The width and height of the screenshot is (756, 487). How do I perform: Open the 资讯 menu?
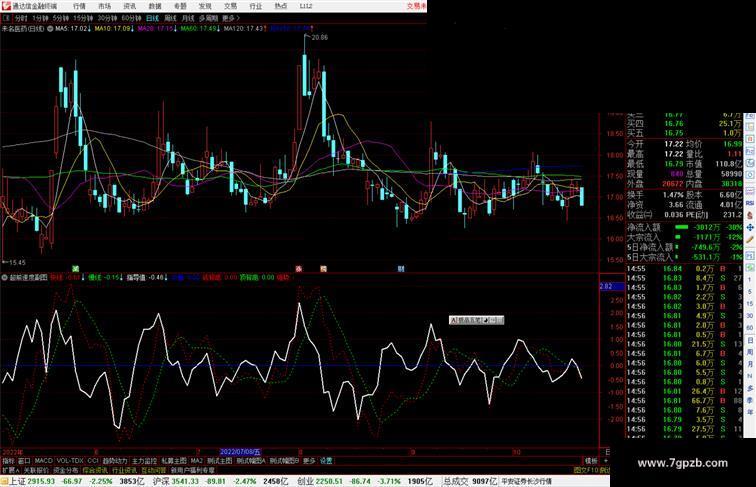[130, 6]
